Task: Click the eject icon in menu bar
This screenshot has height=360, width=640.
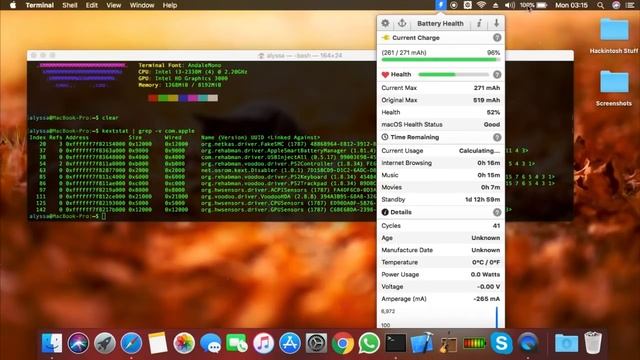Action: 496,5
